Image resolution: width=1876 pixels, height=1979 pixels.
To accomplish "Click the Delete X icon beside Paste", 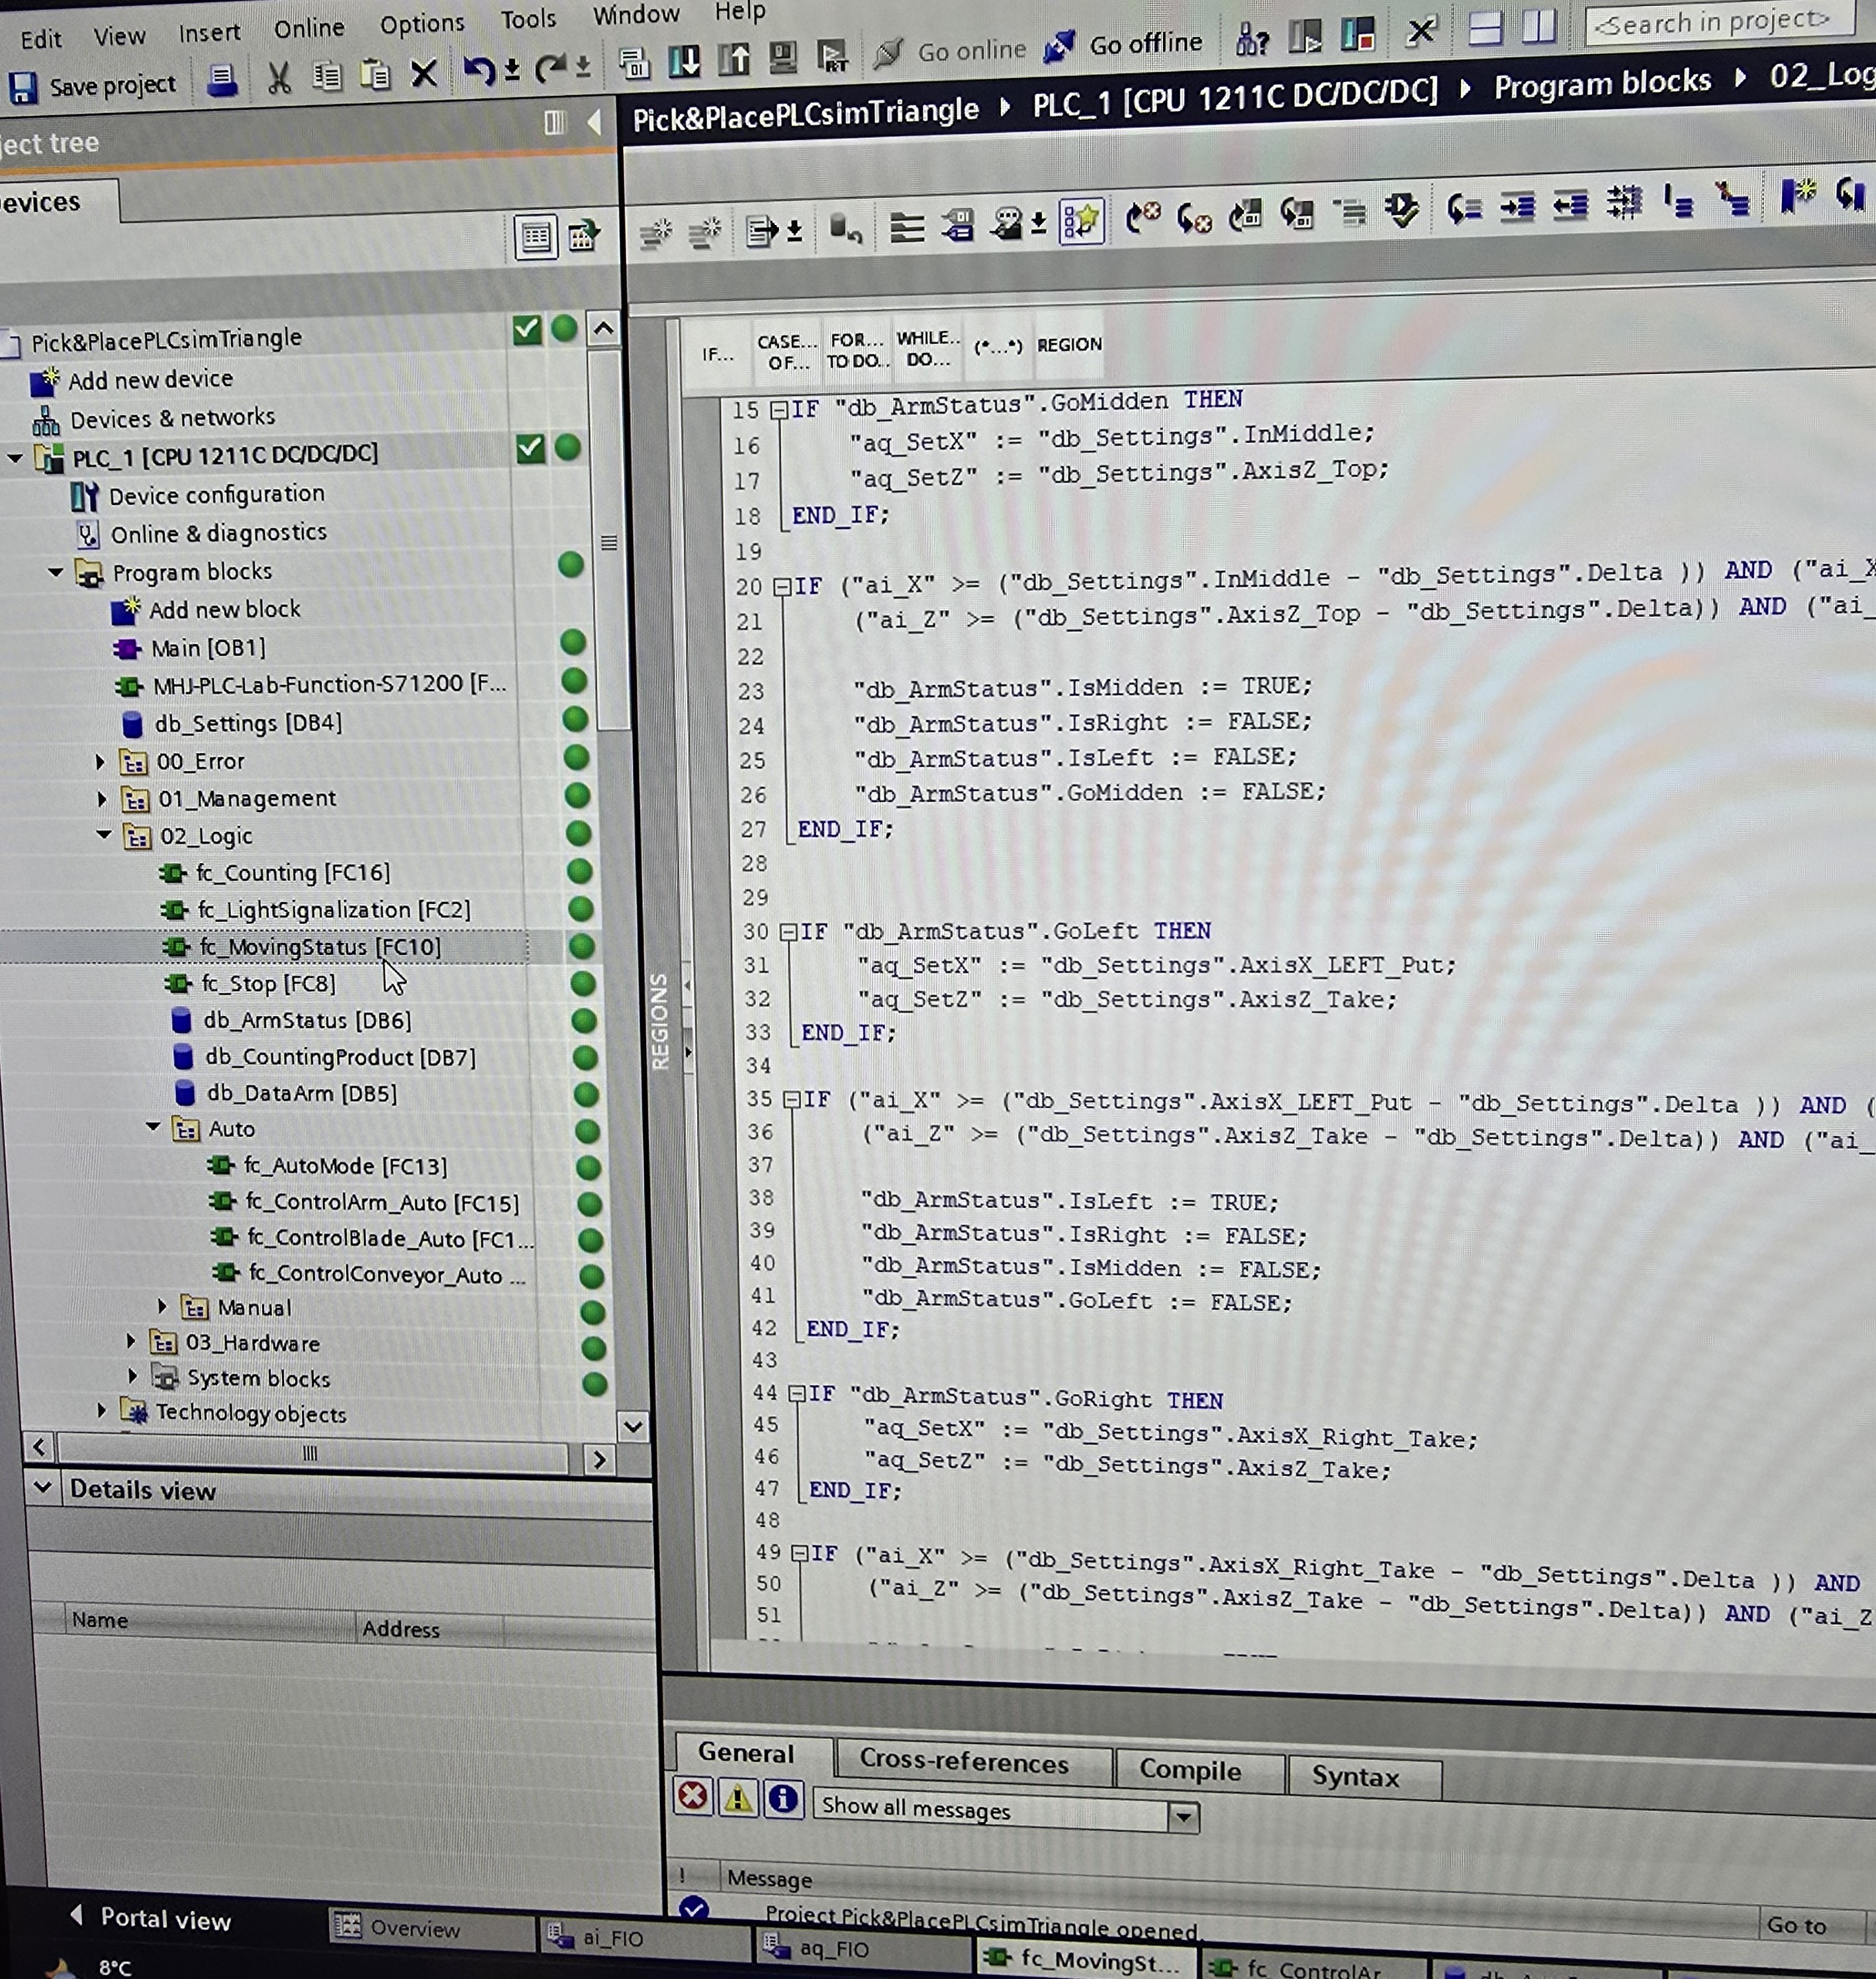I will 424,73.
